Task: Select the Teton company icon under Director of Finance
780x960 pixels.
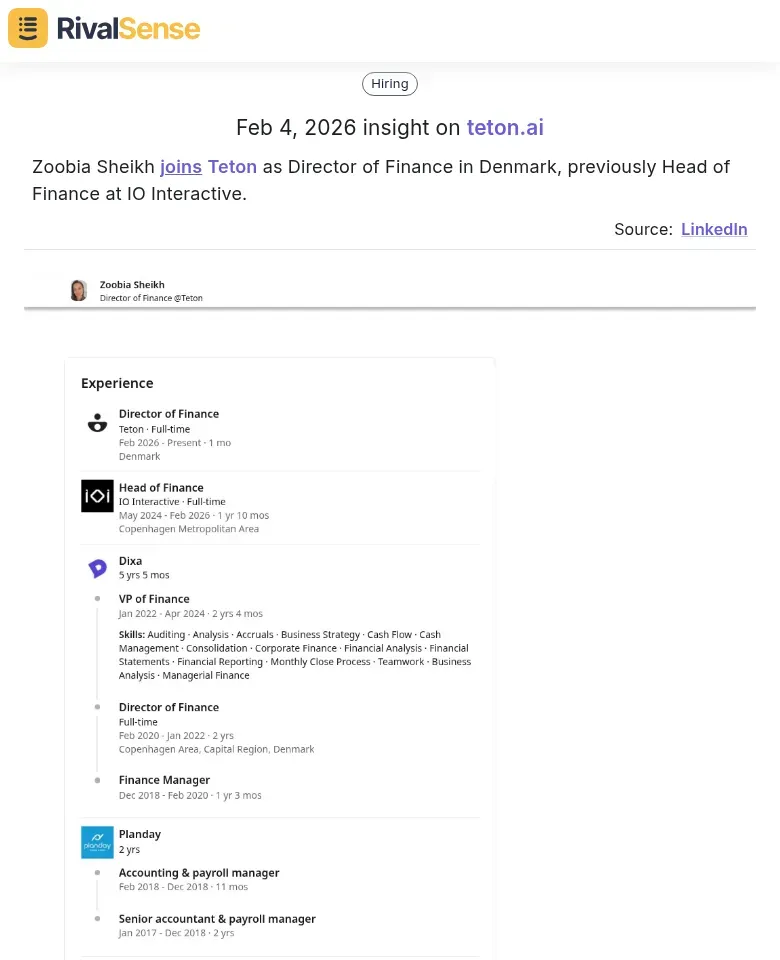Action: pos(97,421)
